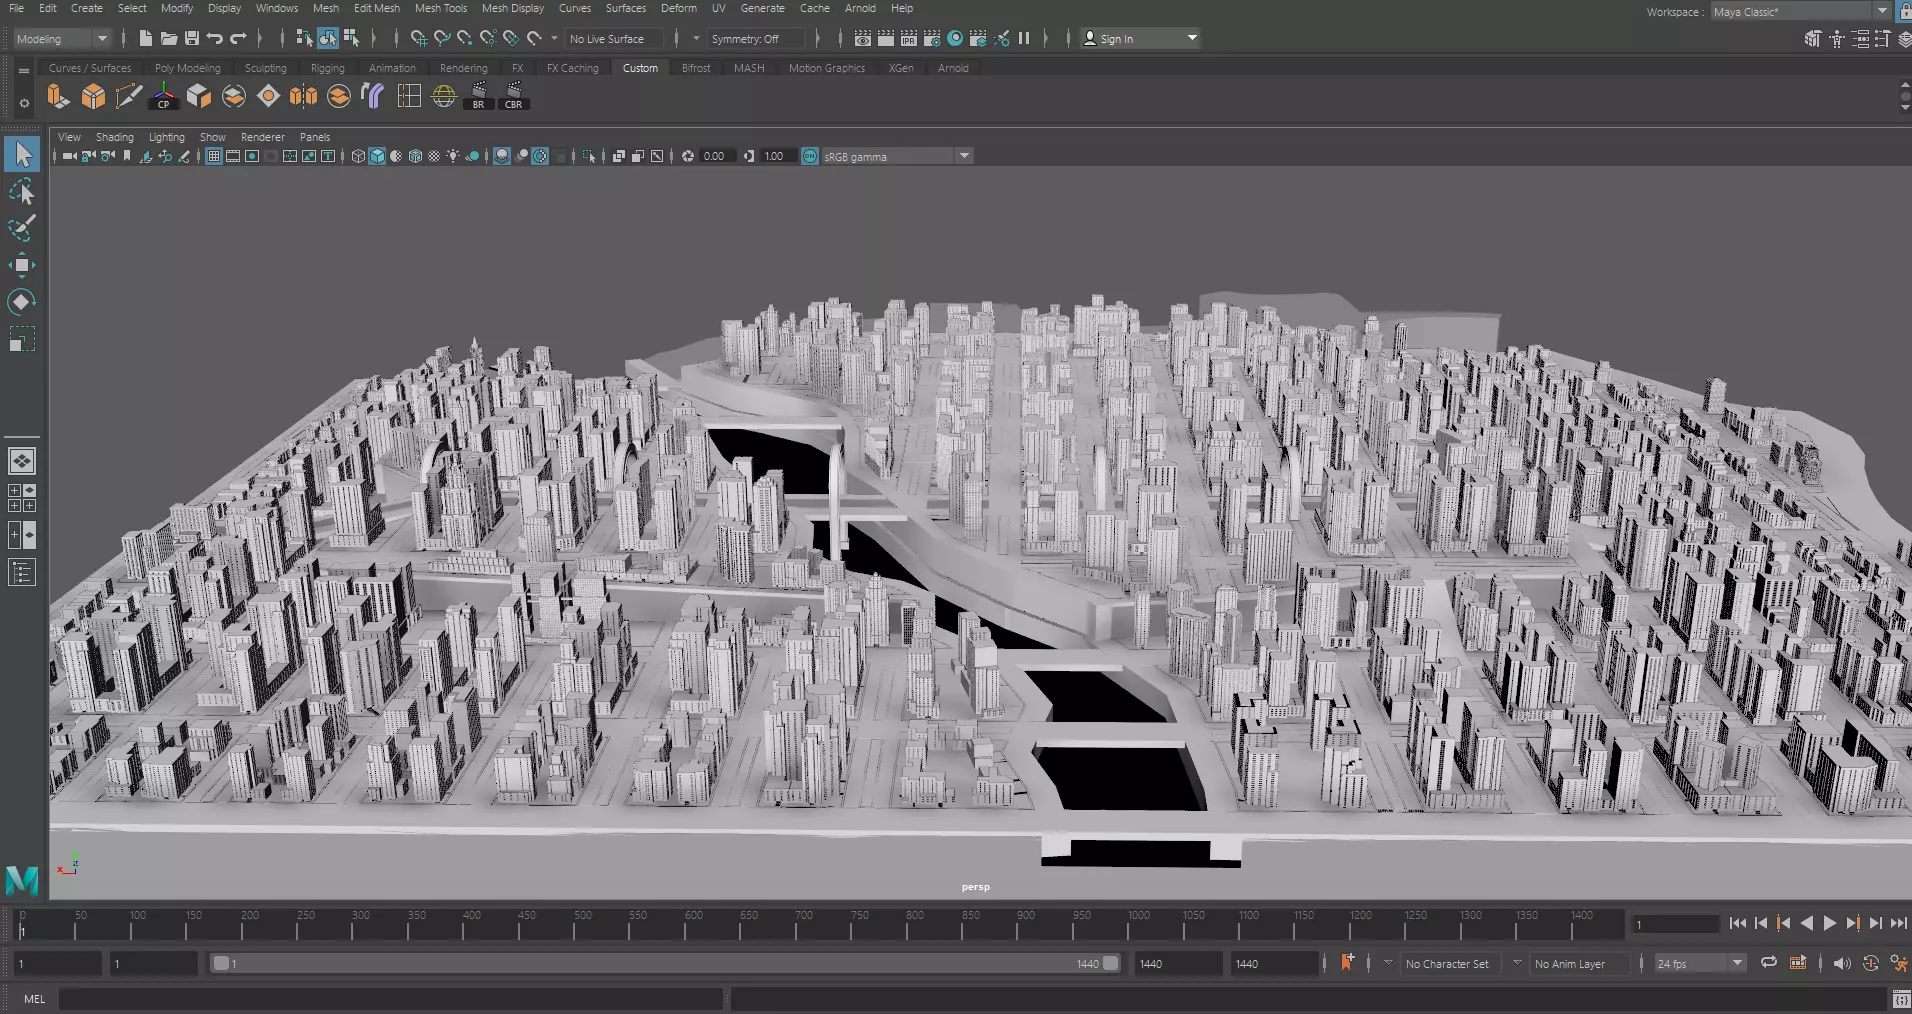The width and height of the screenshot is (1912, 1014).
Task: Open the Render View window icon
Action: (863, 38)
